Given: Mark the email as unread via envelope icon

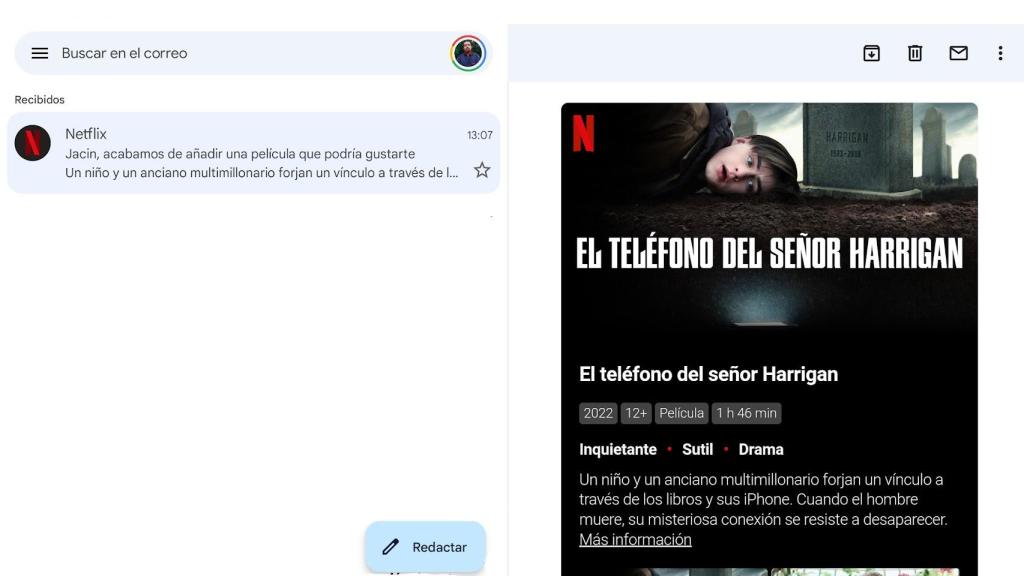Looking at the screenshot, I should pyautogui.click(x=958, y=53).
